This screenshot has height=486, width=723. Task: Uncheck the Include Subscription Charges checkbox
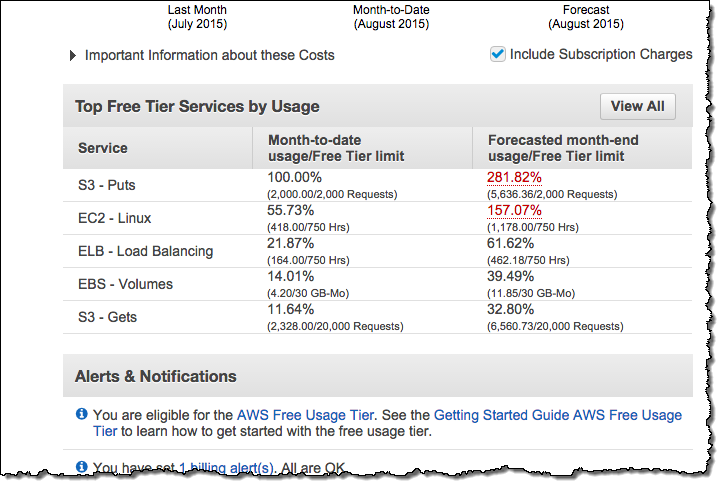[497, 54]
